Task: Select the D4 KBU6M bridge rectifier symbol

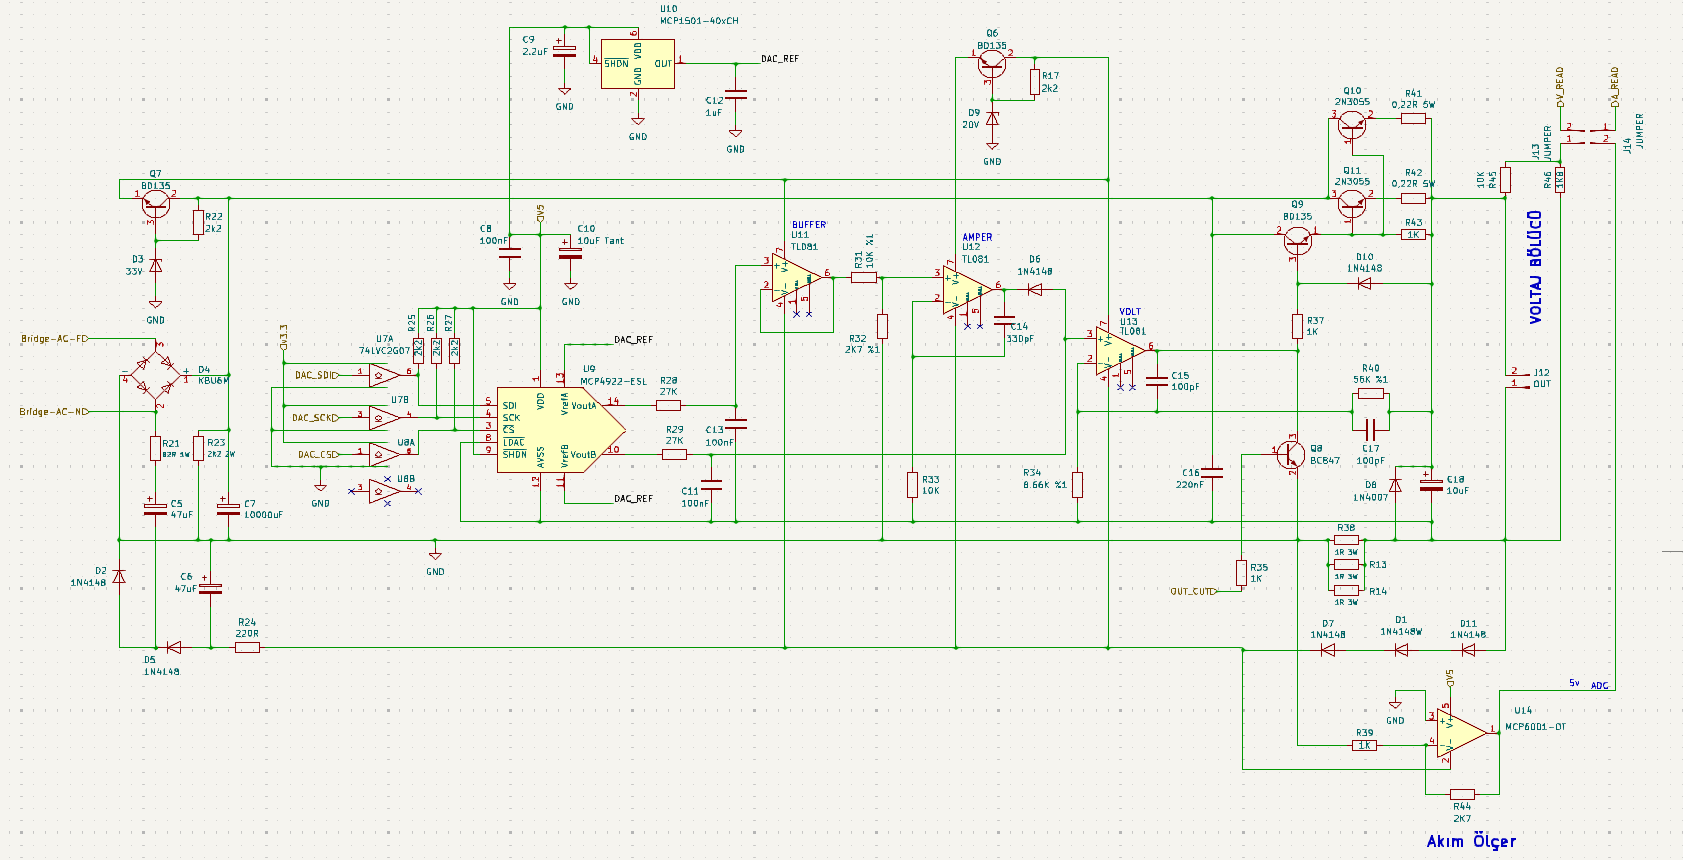Action: (x=156, y=375)
